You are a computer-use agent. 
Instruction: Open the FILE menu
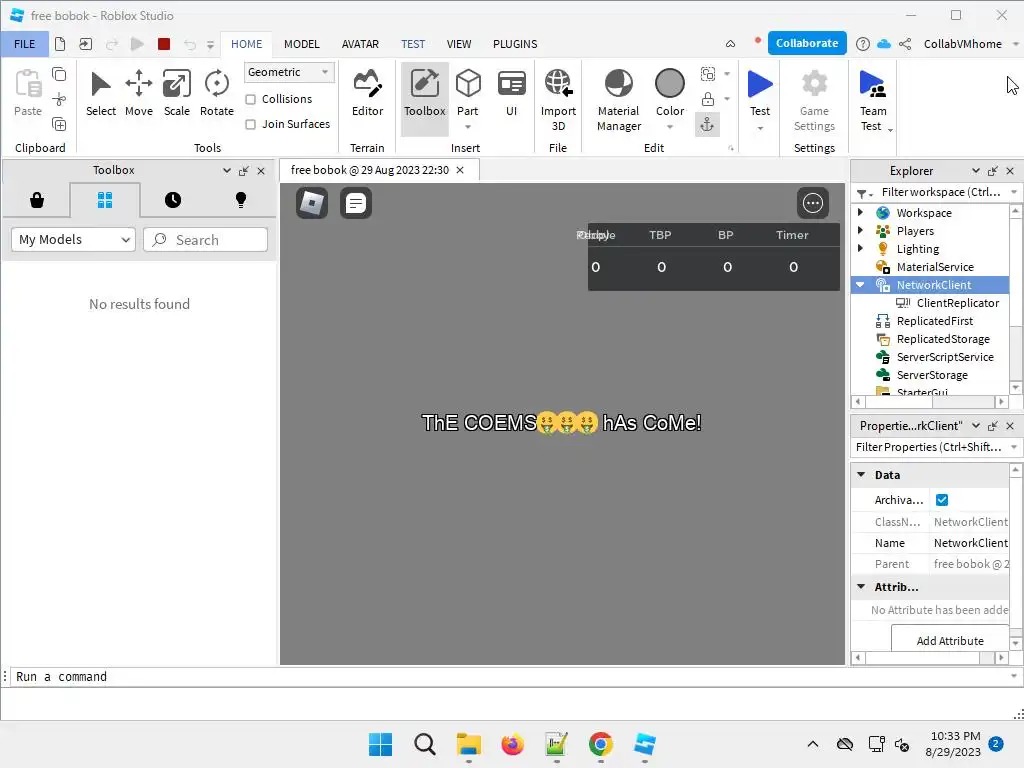(x=25, y=44)
